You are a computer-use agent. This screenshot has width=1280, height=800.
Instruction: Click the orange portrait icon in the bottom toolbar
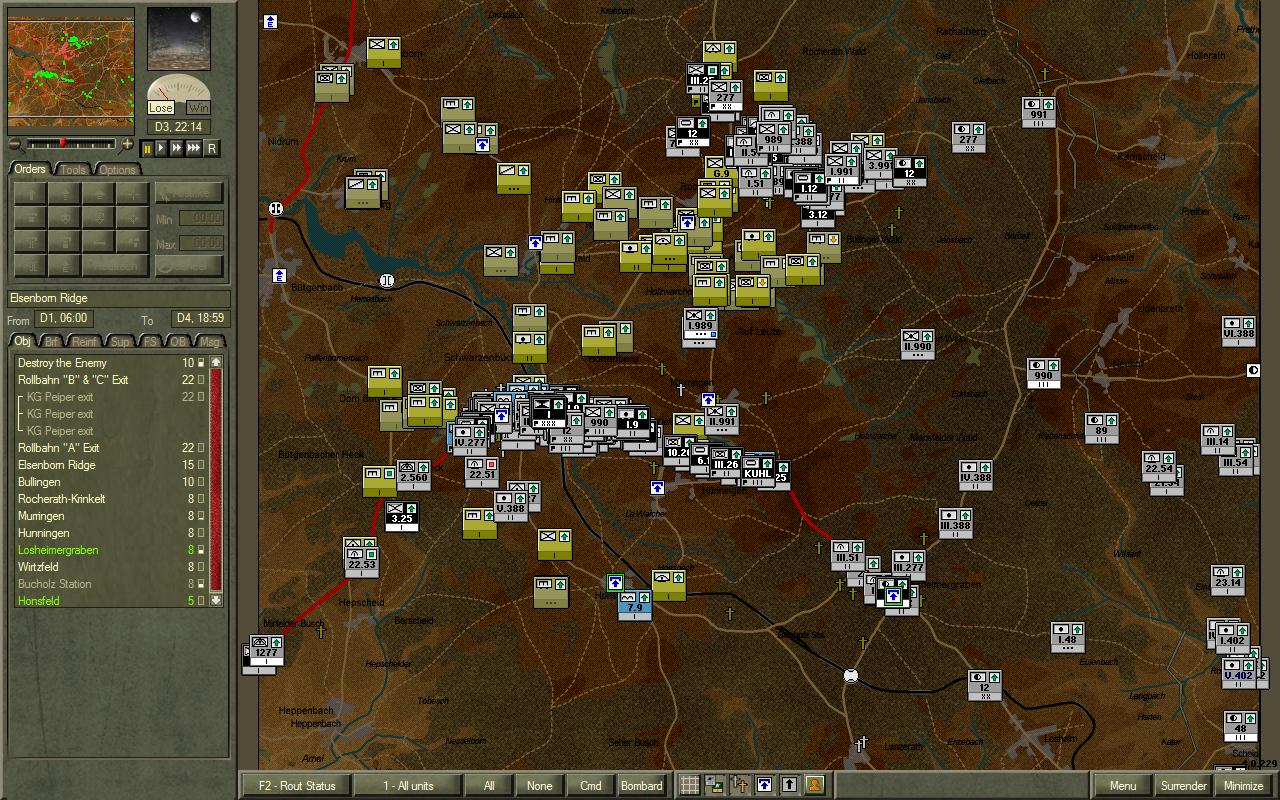point(814,785)
